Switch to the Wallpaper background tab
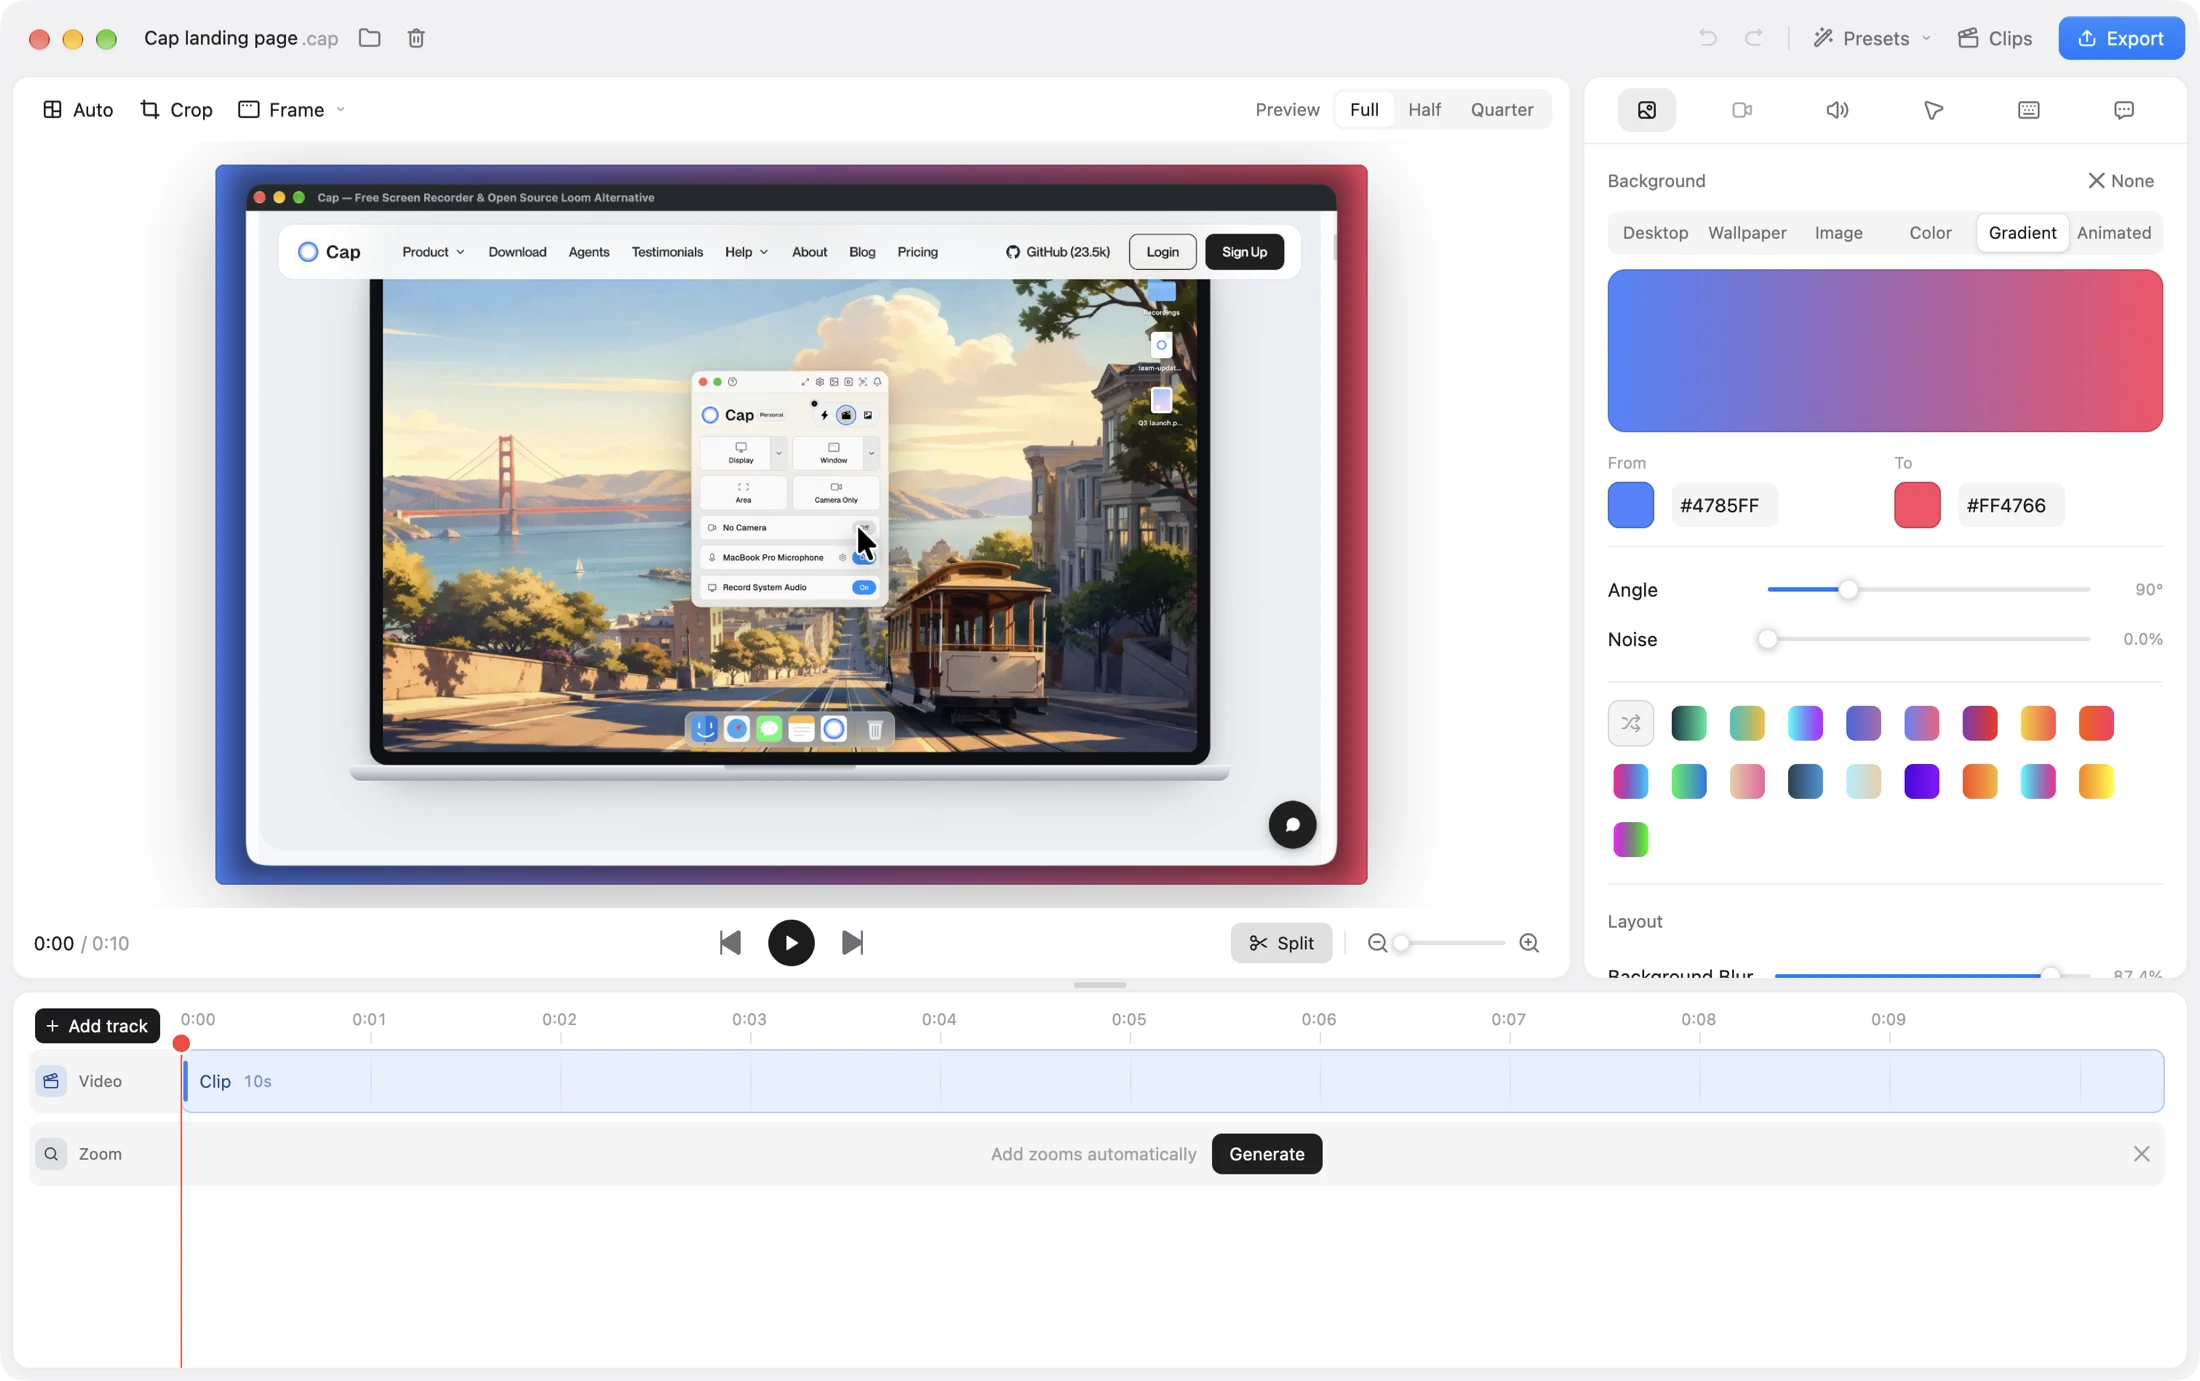The height and width of the screenshot is (1381, 2200). click(1747, 233)
